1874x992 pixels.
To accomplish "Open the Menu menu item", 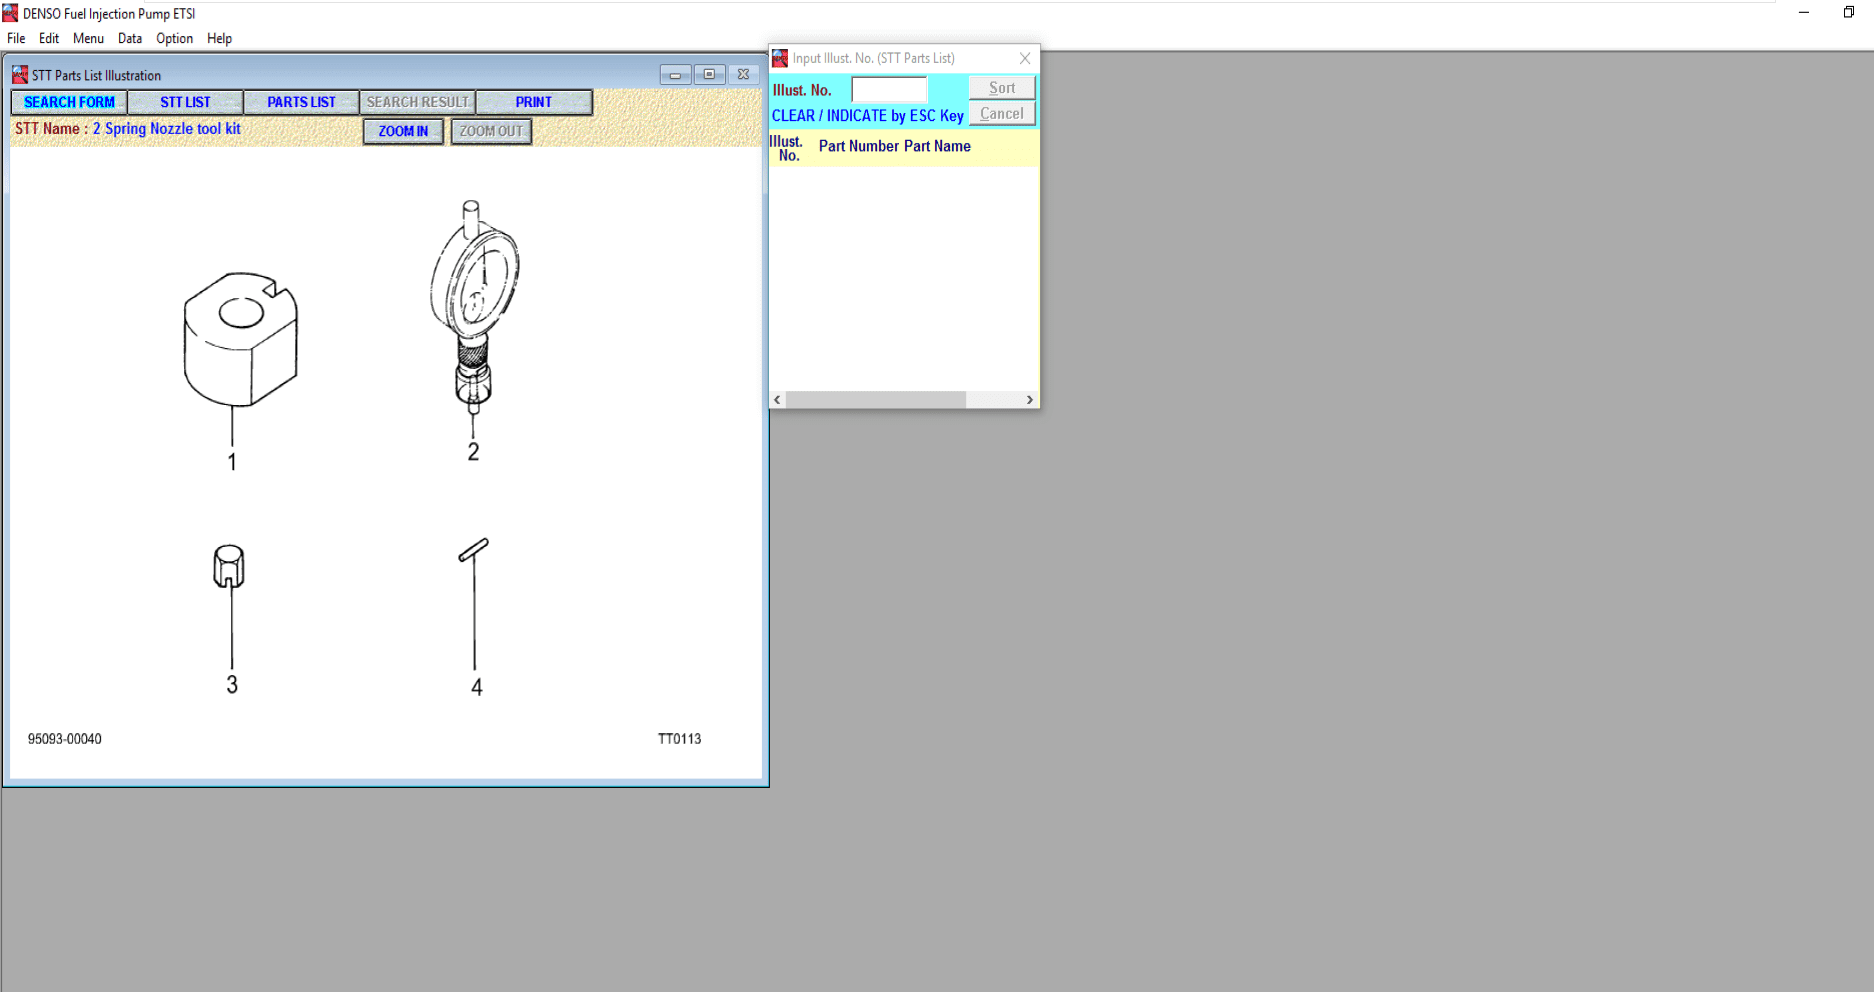I will 88,38.
